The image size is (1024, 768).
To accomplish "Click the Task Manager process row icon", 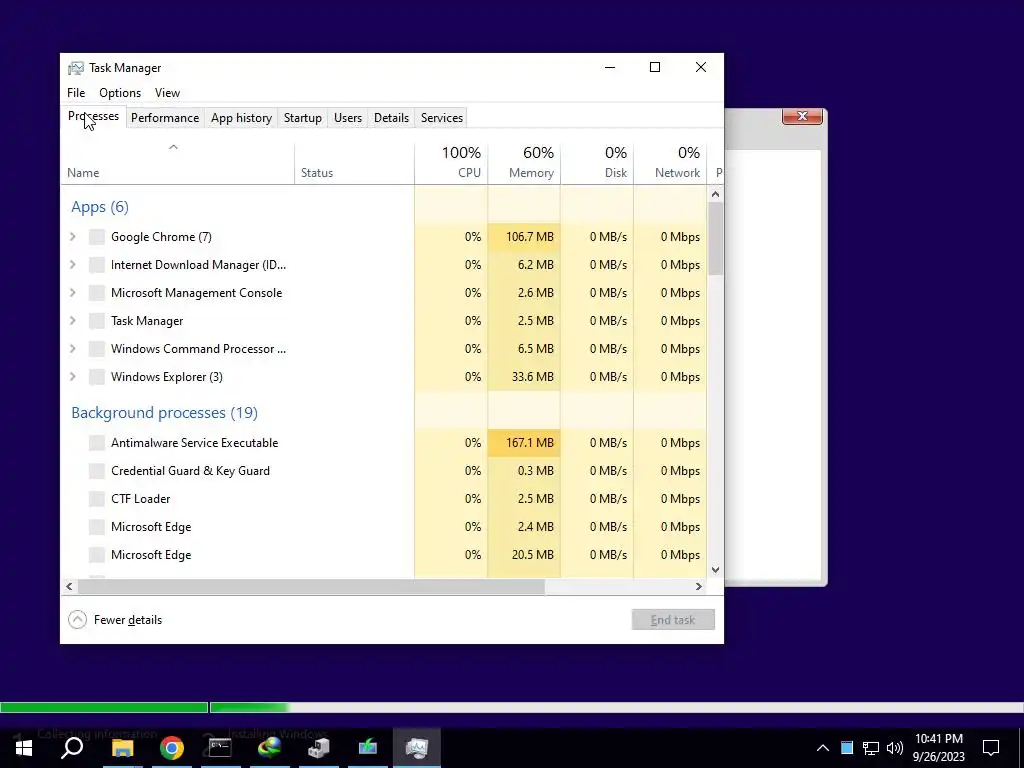I will (97, 321).
